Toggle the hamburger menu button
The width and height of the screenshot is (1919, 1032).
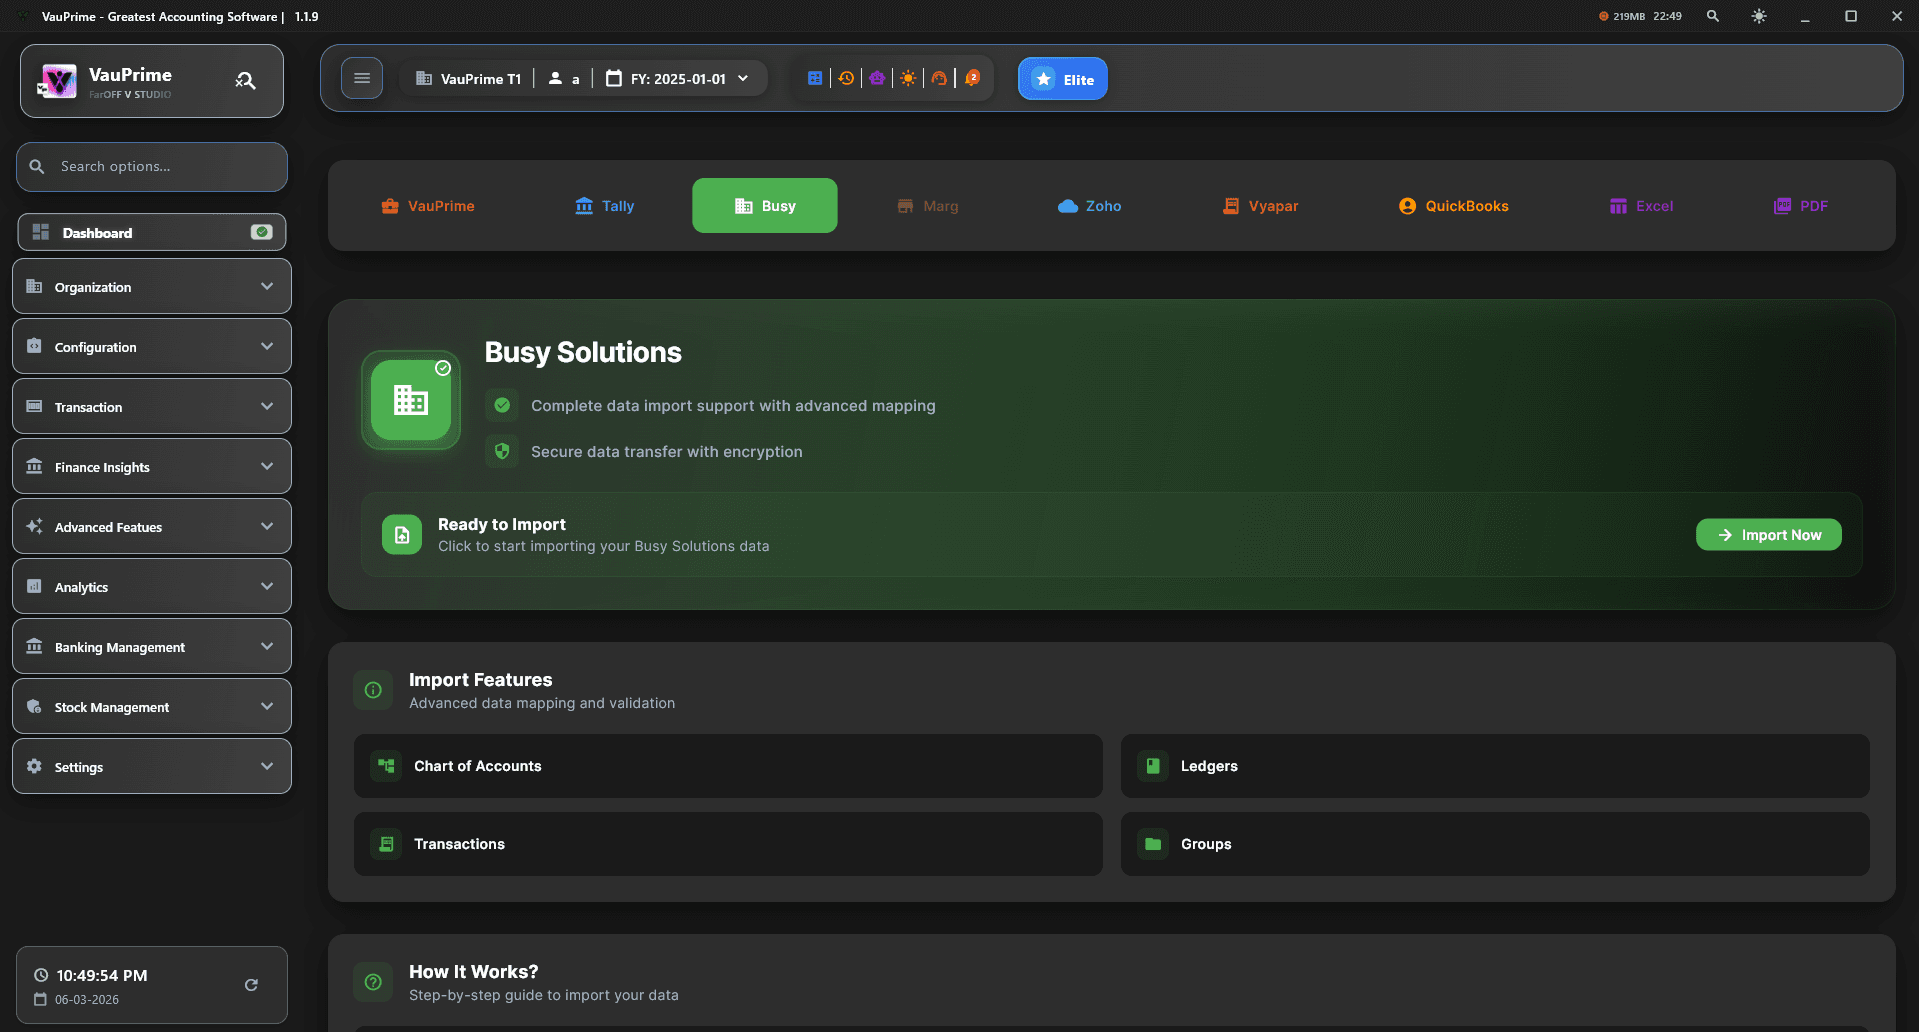point(362,78)
